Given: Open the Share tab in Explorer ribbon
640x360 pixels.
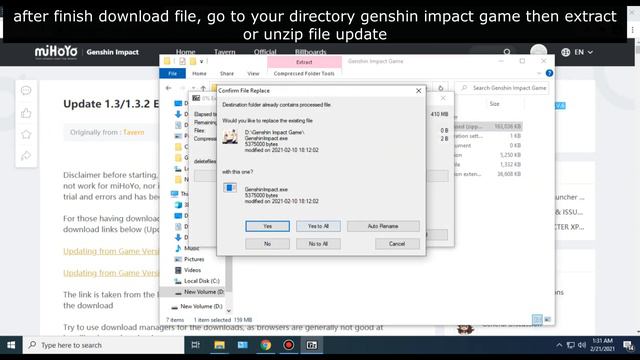Looking at the screenshot, I should pos(227,73).
